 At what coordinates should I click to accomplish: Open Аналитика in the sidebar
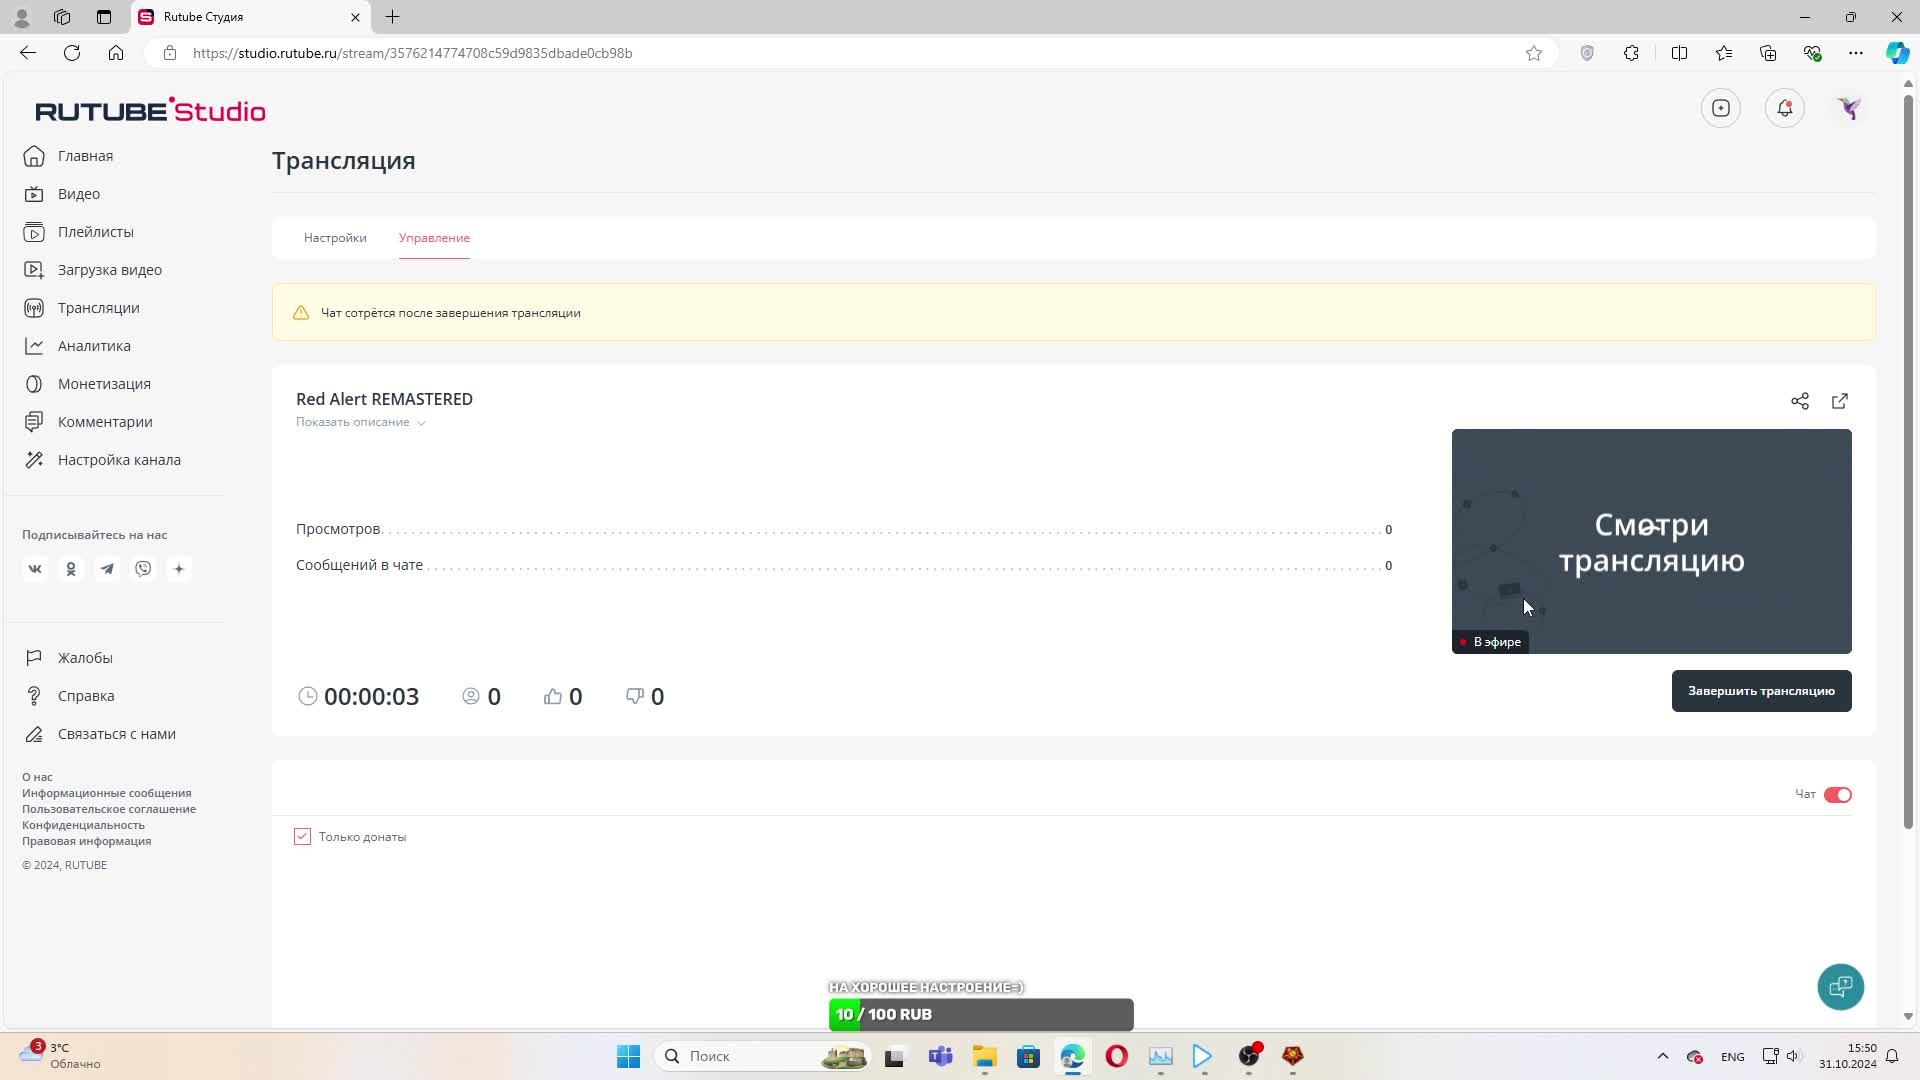coord(93,346)
